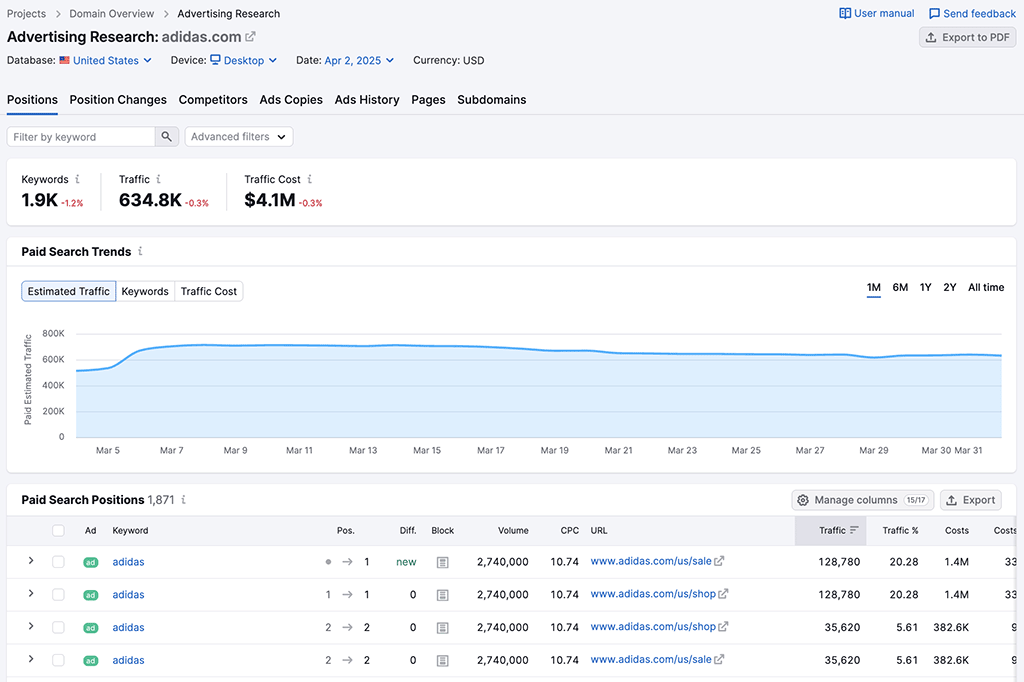Open United States database dropdown
Viewport: 1024px width, 682px height.
106,60
